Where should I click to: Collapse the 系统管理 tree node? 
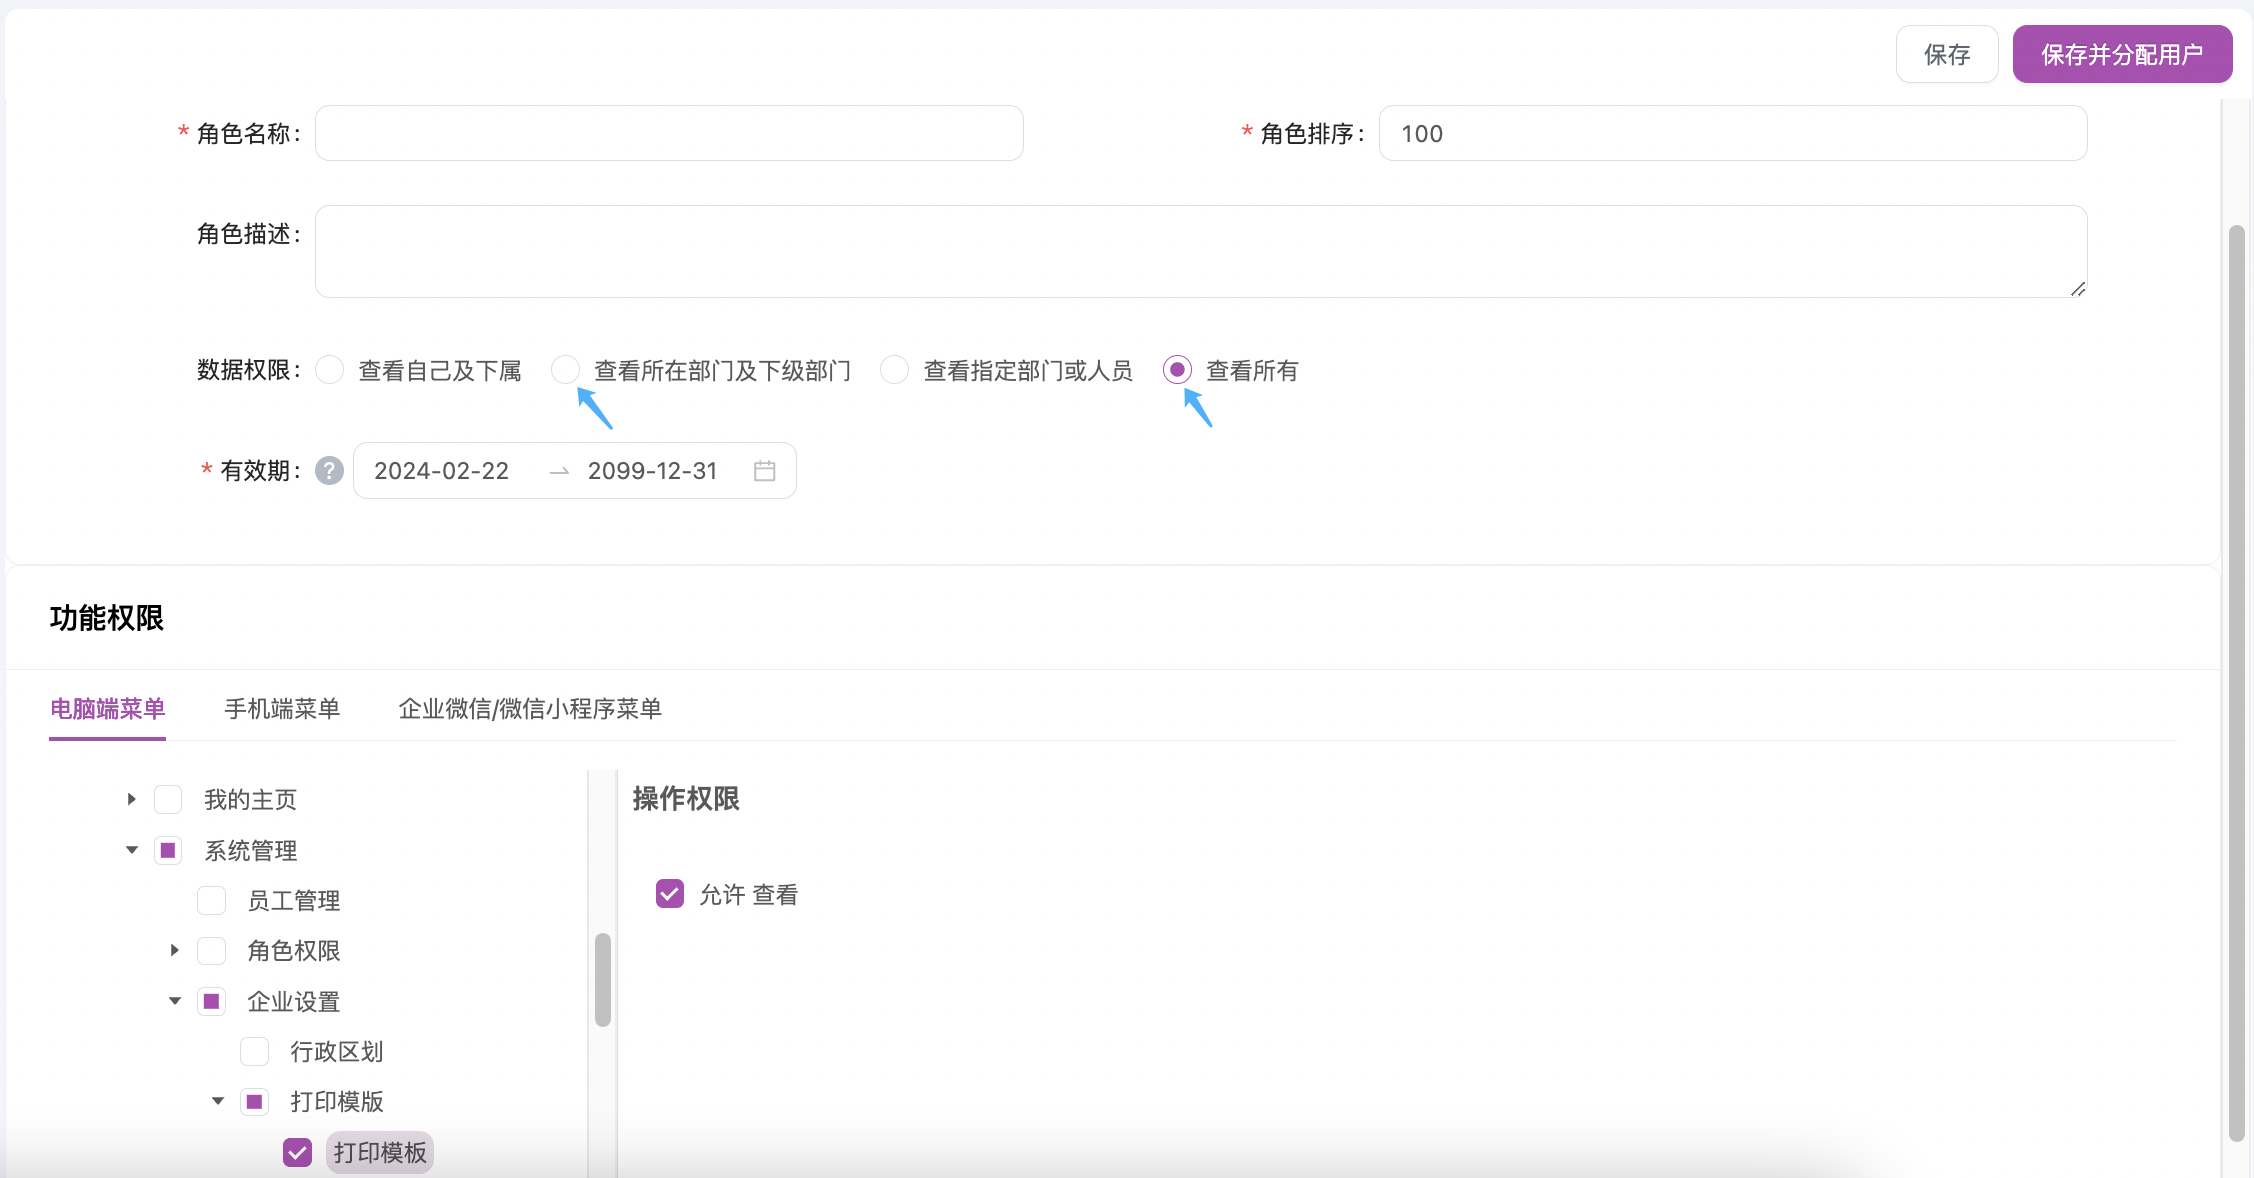pyautogui.click(x=131, y=850)
